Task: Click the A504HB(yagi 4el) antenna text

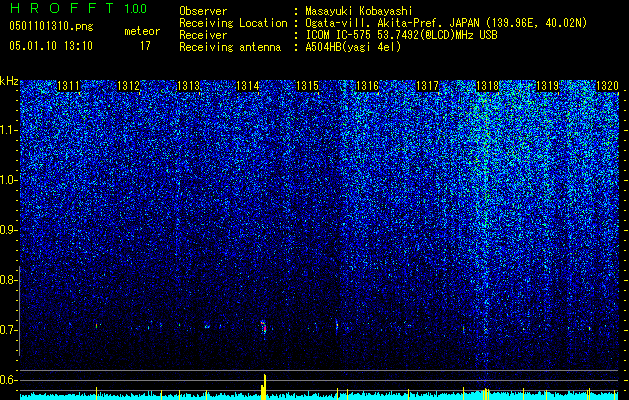Action: (353, 47)
